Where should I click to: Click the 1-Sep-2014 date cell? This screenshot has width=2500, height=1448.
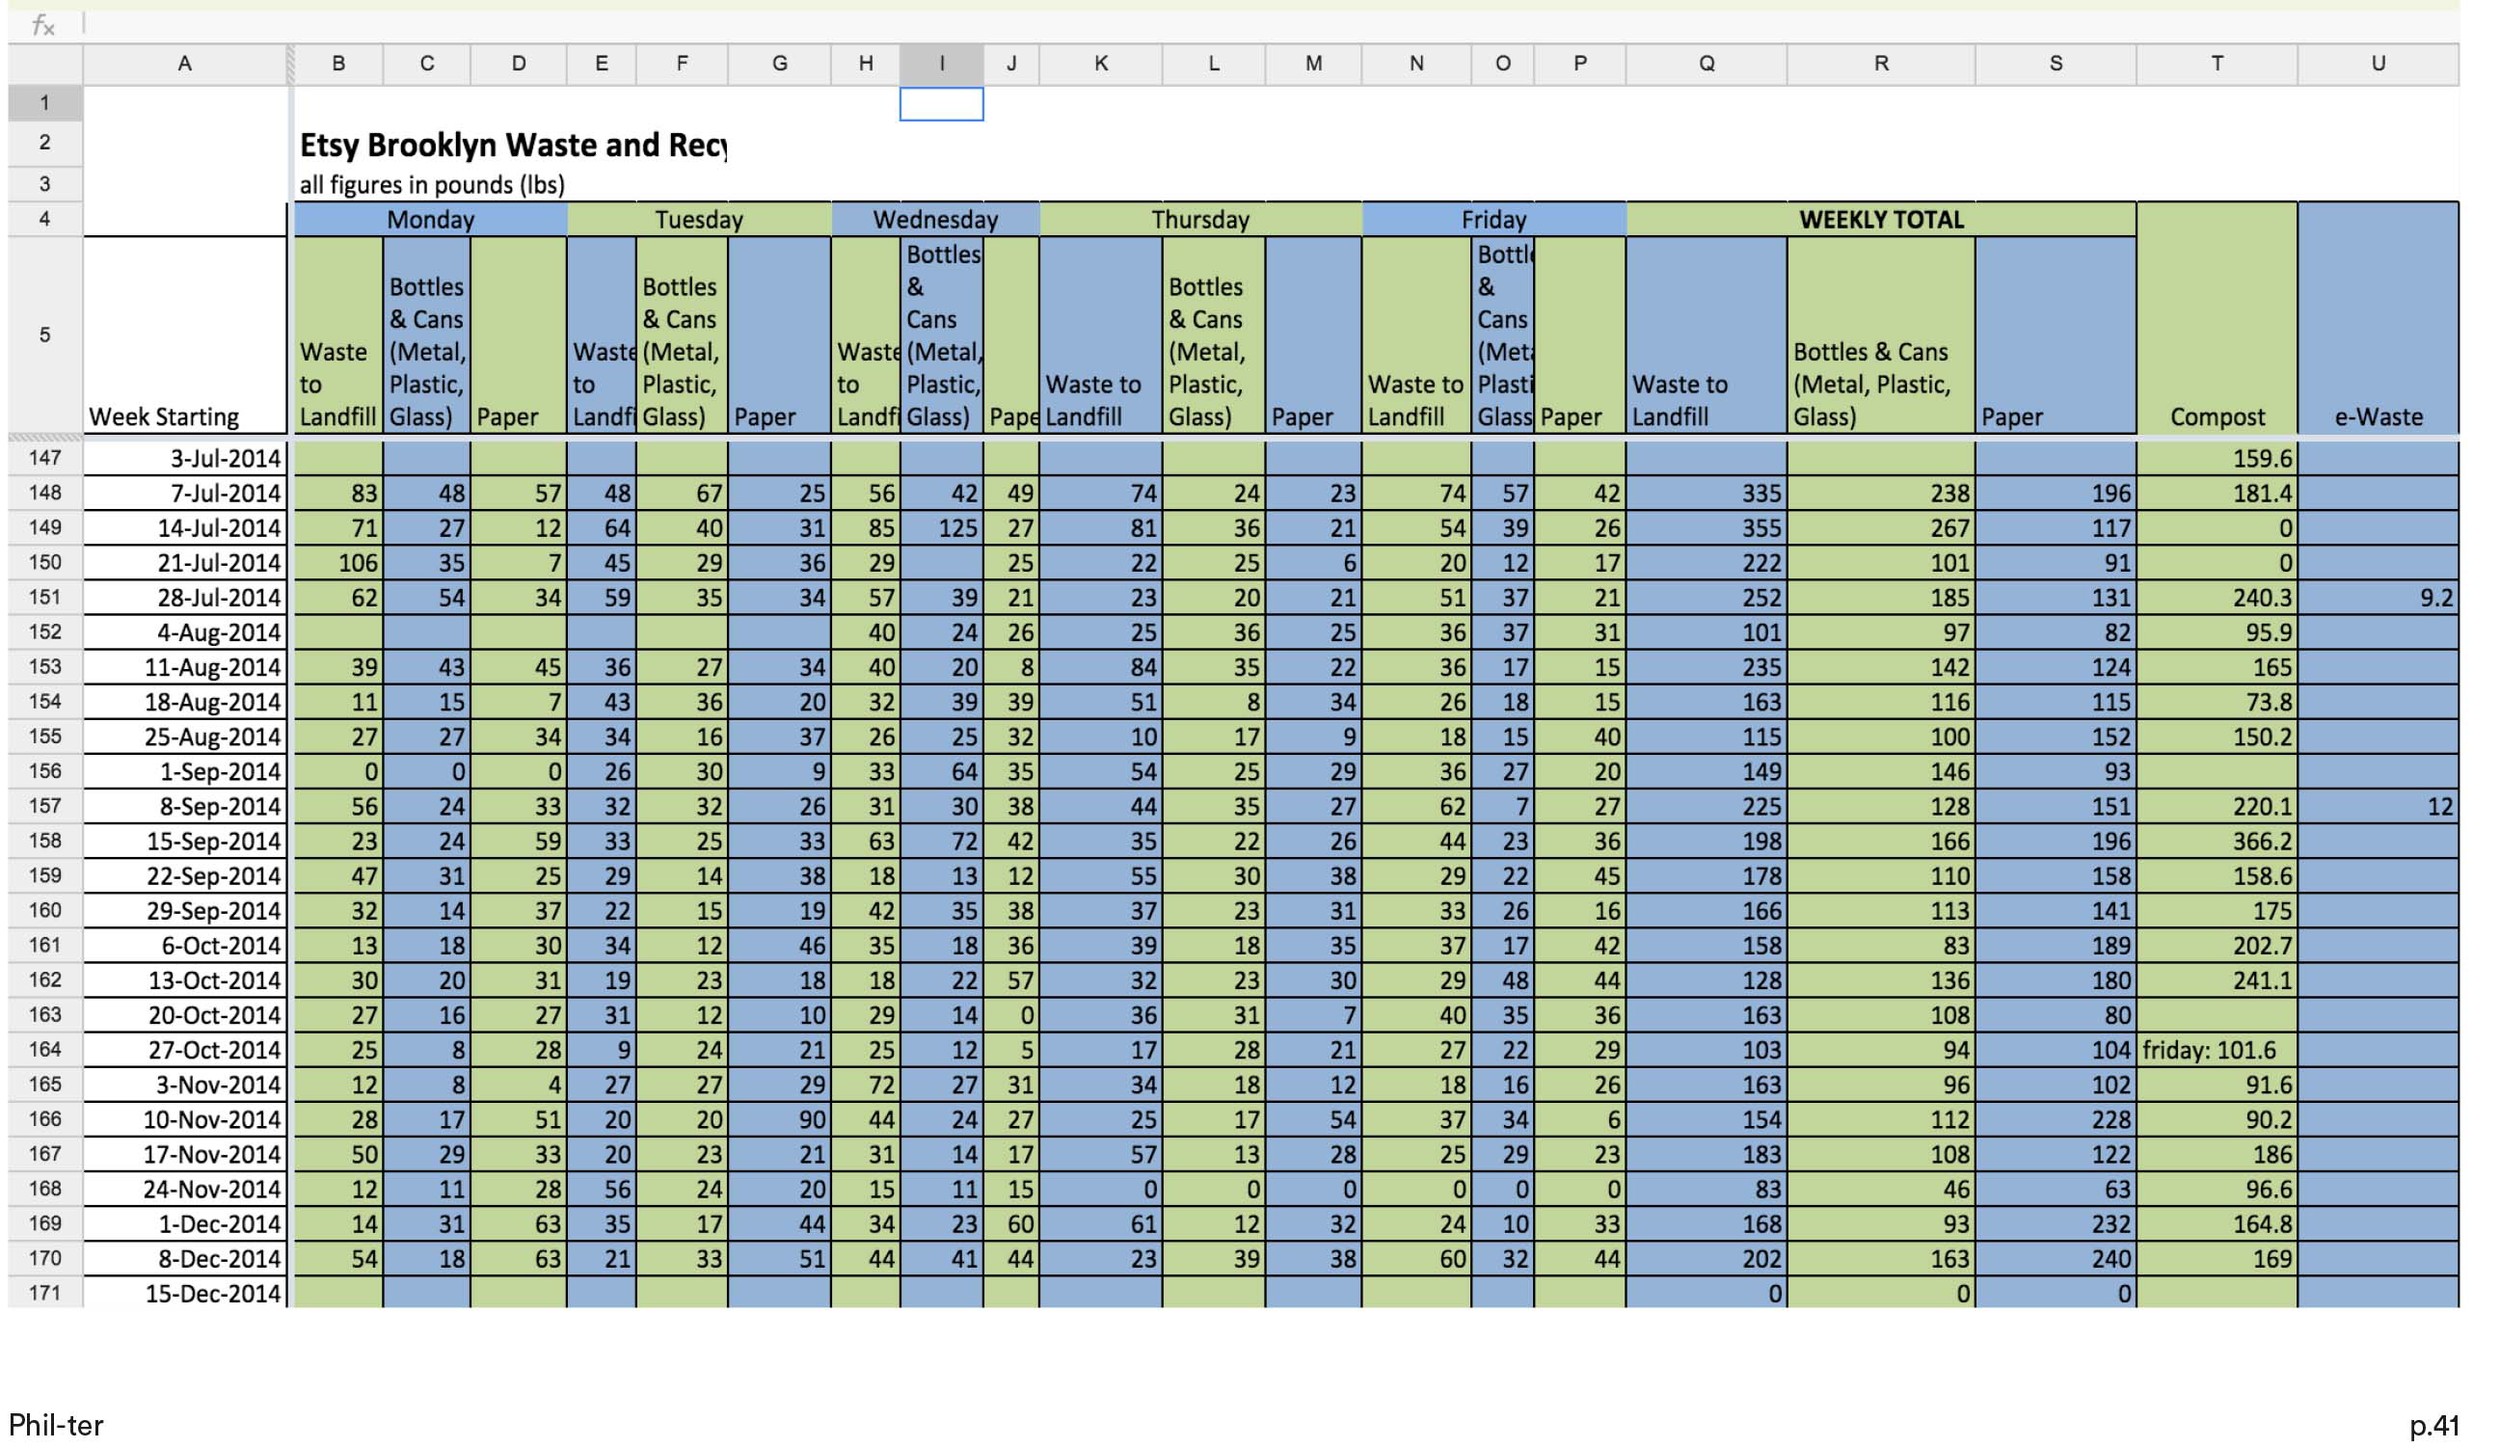click(185, 771)
